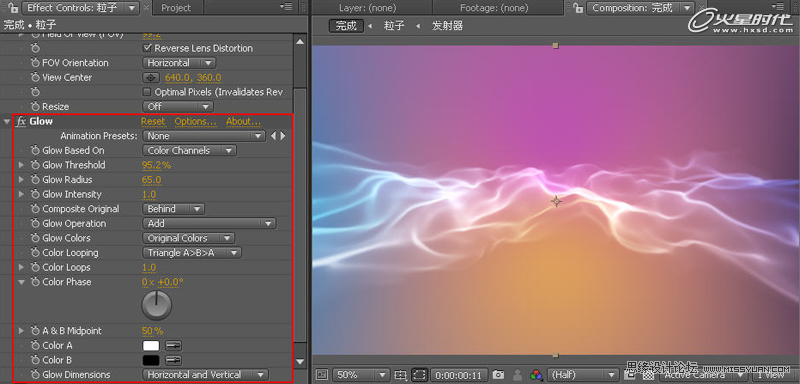
Task: Open the Composite Original Behind dropdown
Action: [x=173, y=209]
